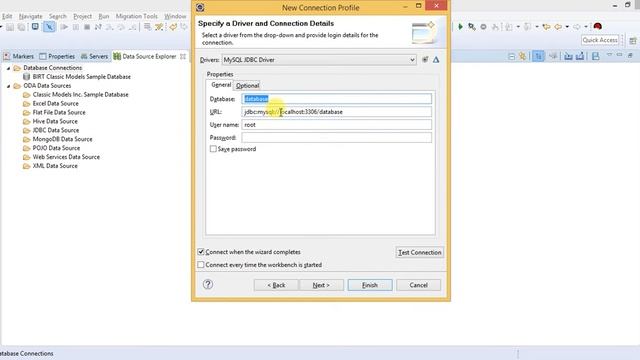Switch to the Servers view tab
Image resolution: width=640 pixels, height=360 pixels.
pos(94,56)
